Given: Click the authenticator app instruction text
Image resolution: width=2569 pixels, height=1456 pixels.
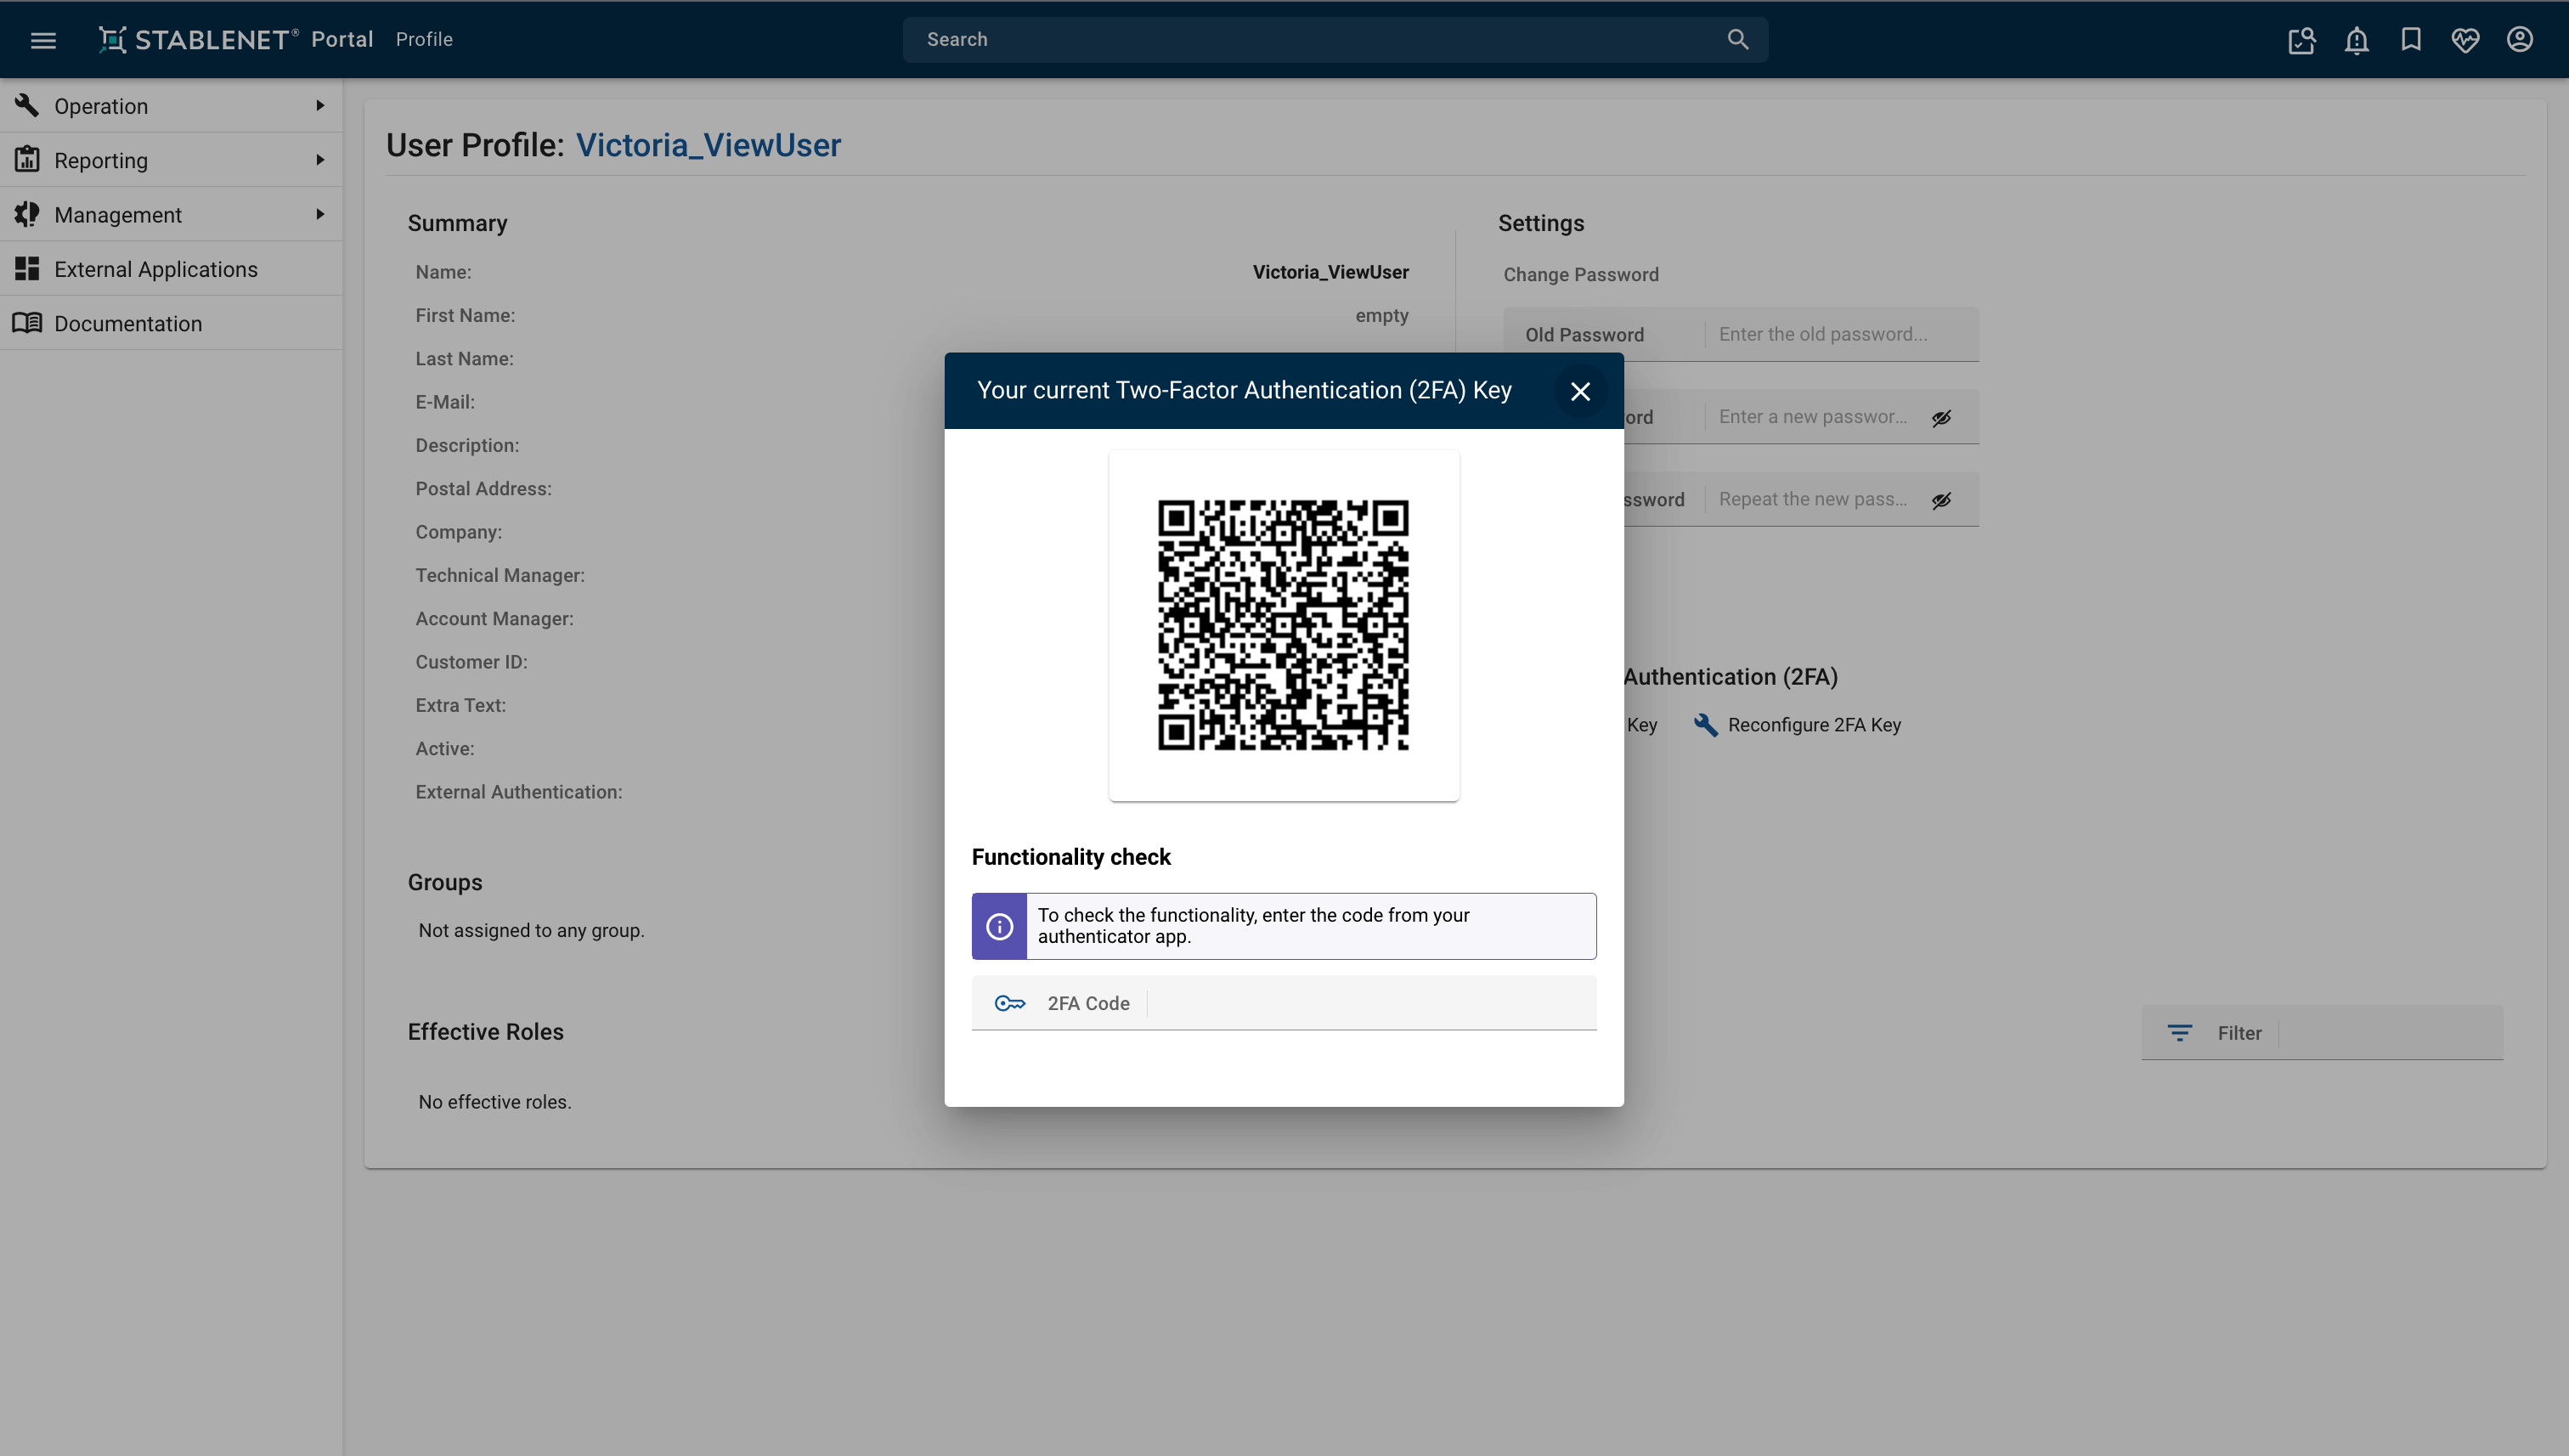Looking at the screenshot, I should tap(1253, 926).
